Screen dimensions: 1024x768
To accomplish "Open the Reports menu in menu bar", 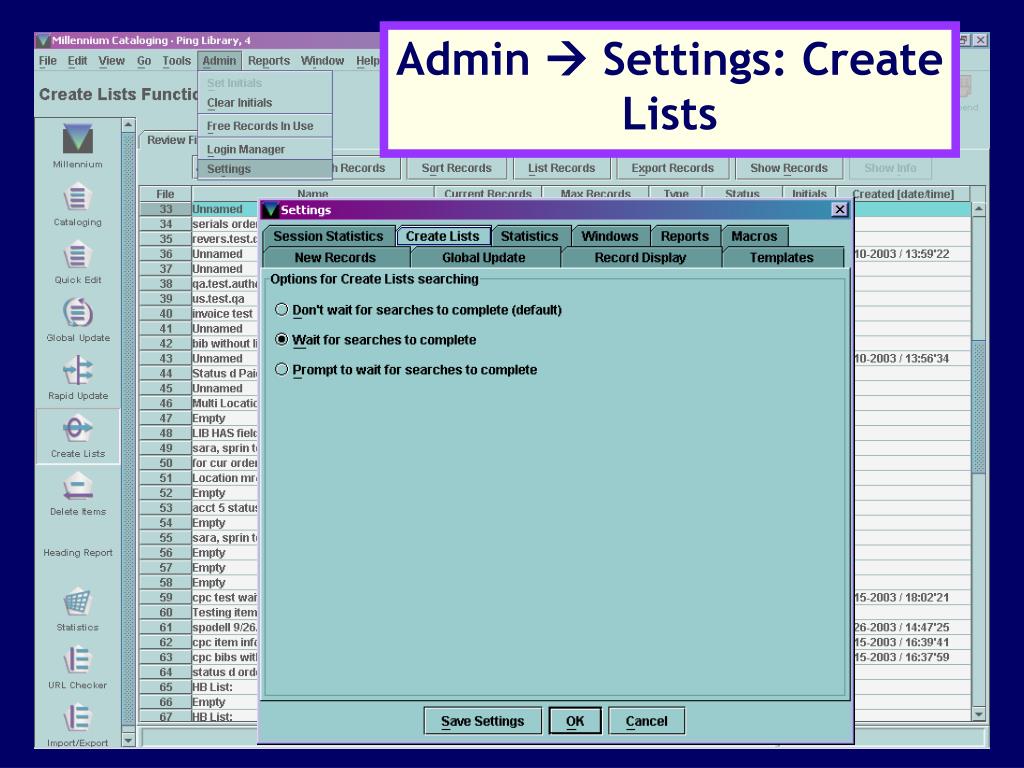I will 268,61.
